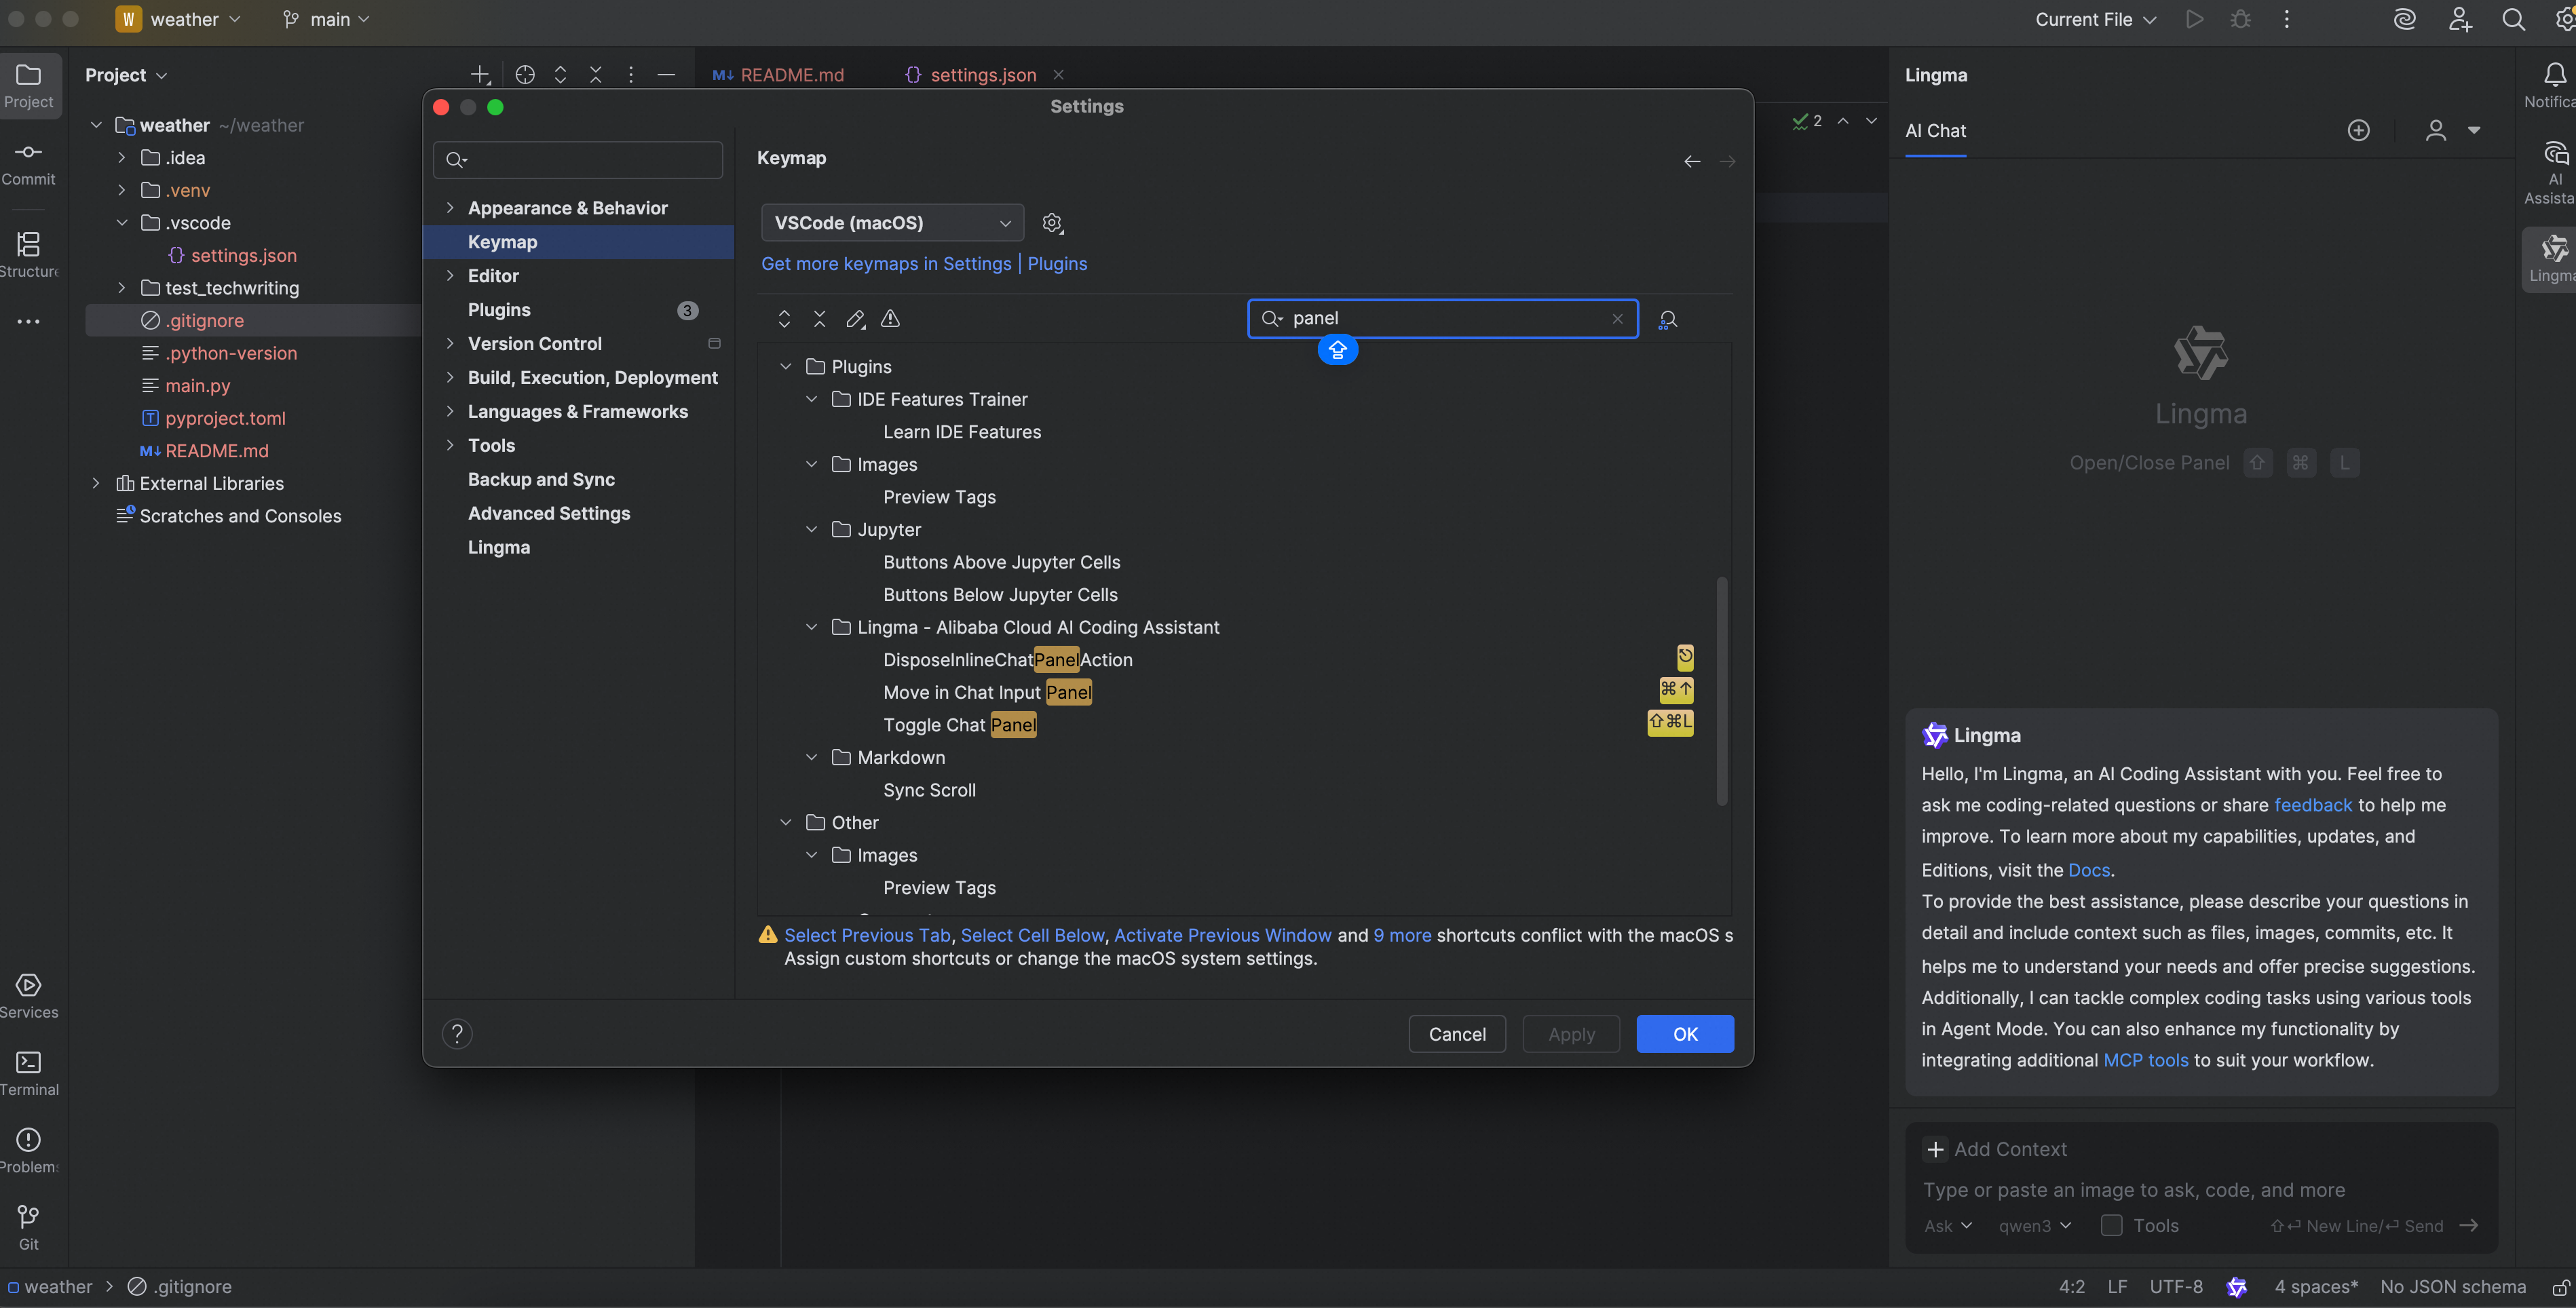Expand the Tools settings section
The height and width of the screenshot is (1308, 2576).
pos(450,446)
